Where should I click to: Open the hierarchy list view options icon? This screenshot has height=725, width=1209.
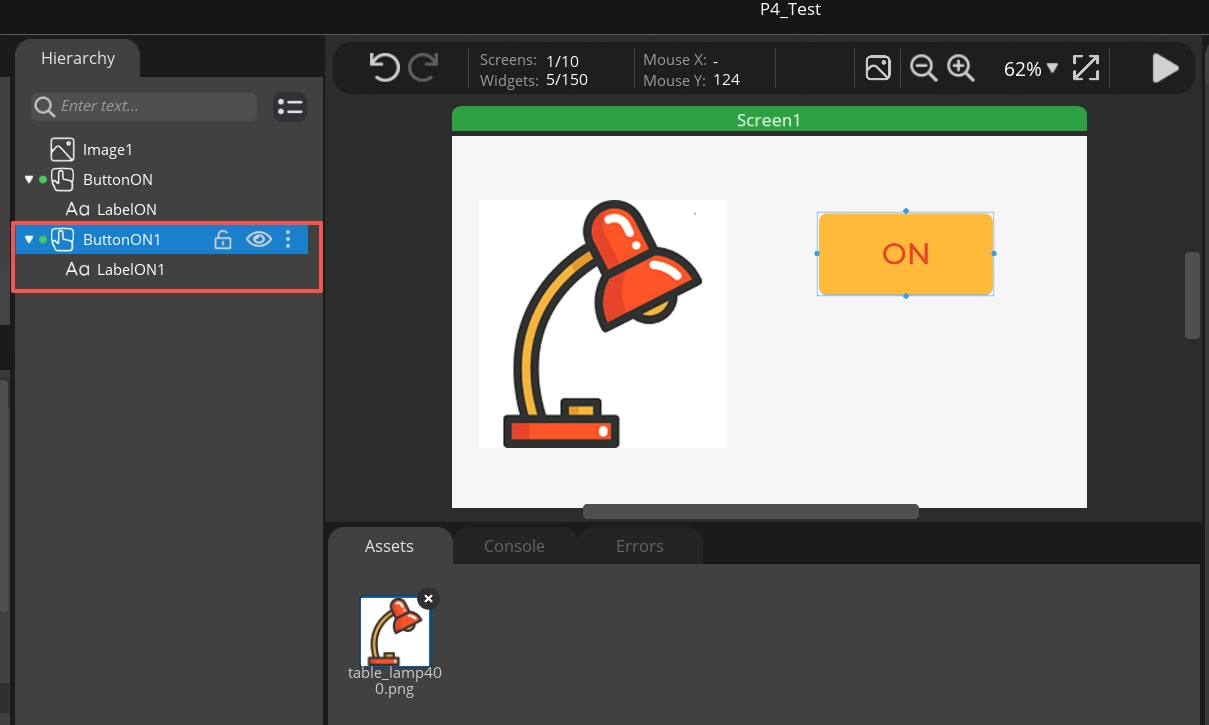click(x=290, y=107)
